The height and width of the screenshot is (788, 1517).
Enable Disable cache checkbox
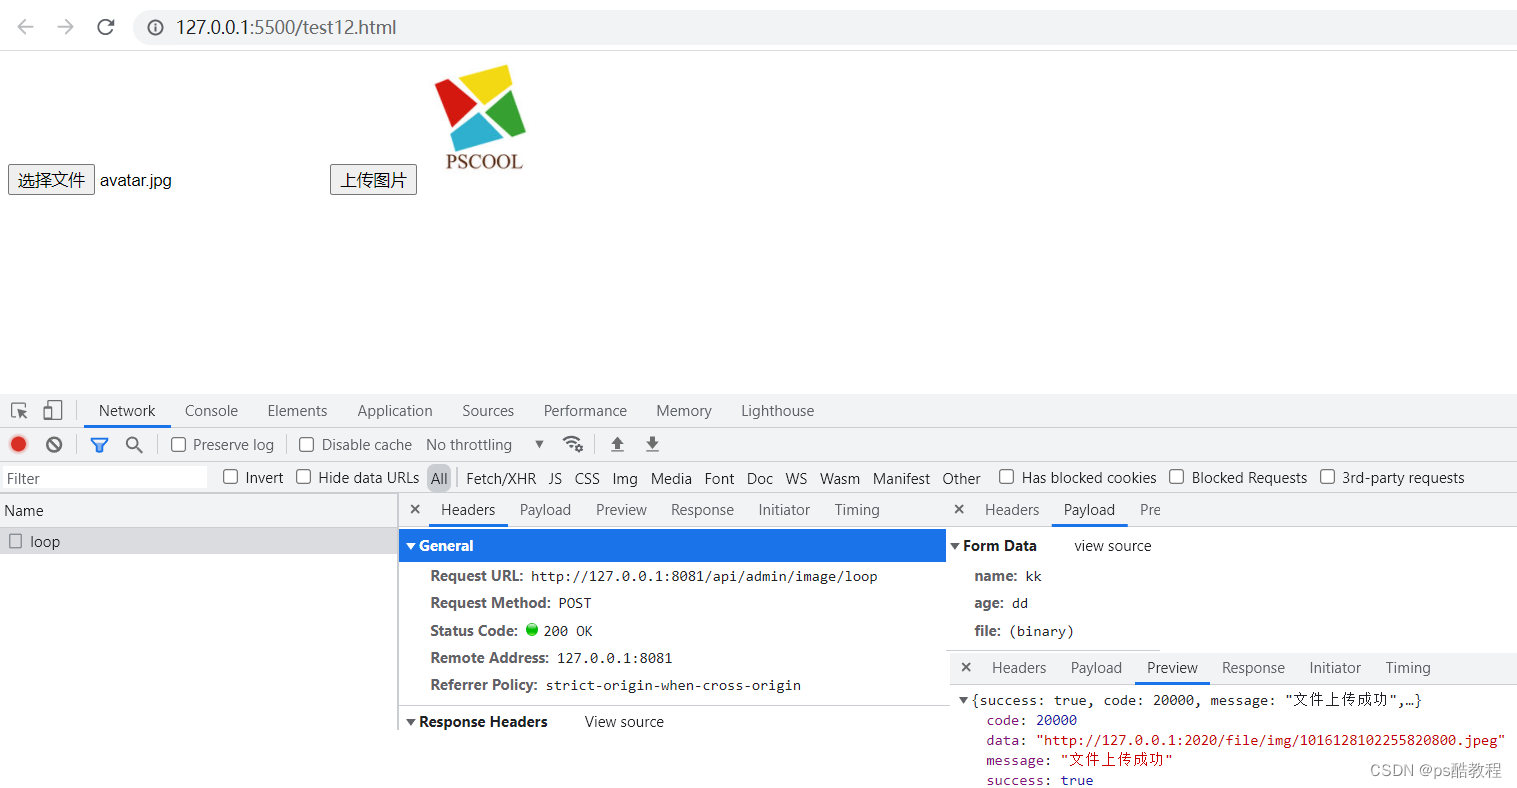[x=307, y=445]
